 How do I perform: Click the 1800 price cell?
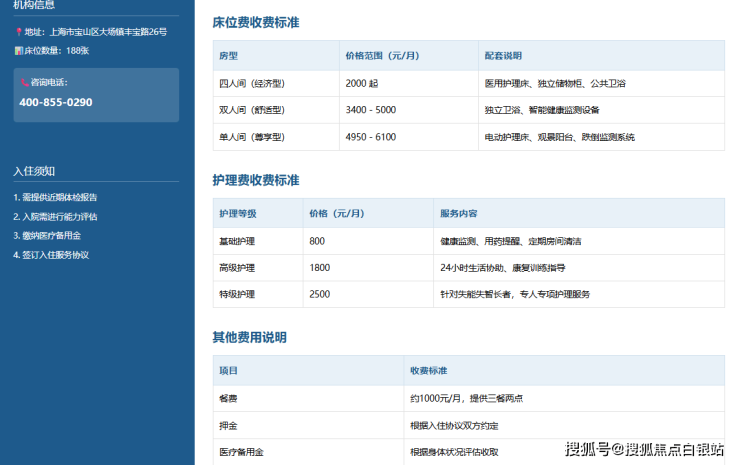pyautogui.click(x=368, y=268)
